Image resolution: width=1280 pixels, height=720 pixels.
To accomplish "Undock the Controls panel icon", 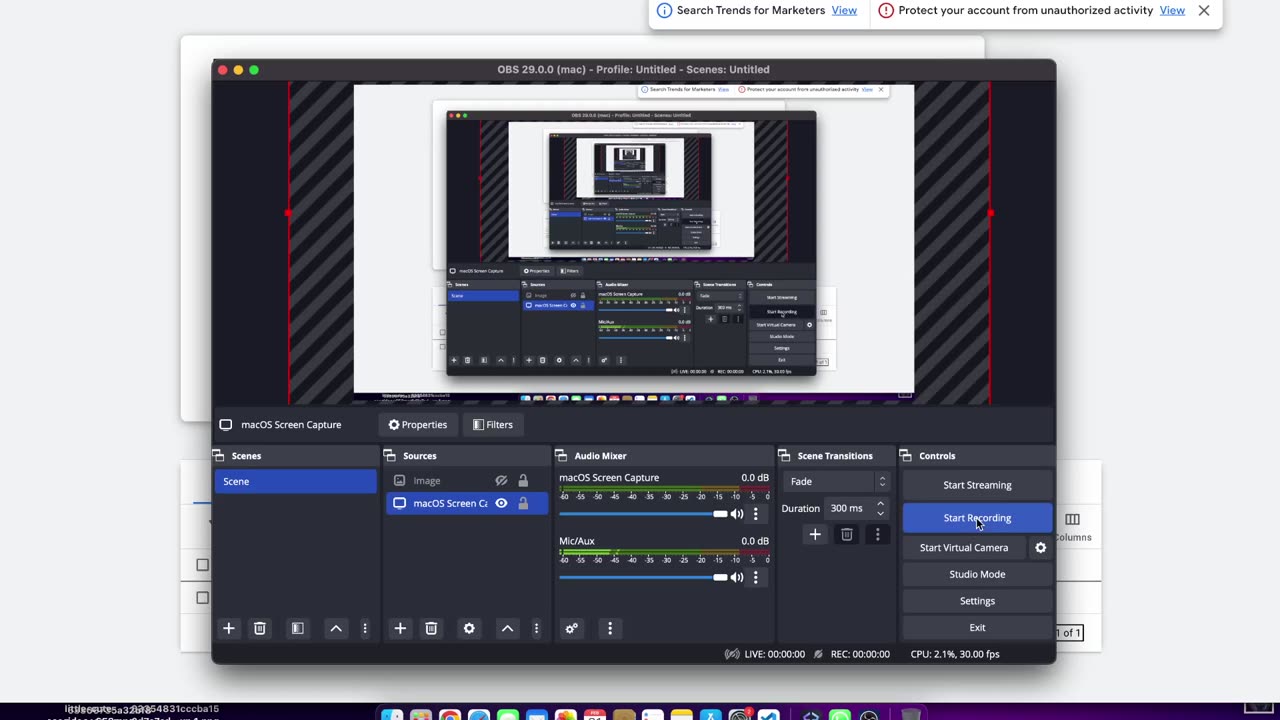I will pyautogui.click(x=907, y=456).
